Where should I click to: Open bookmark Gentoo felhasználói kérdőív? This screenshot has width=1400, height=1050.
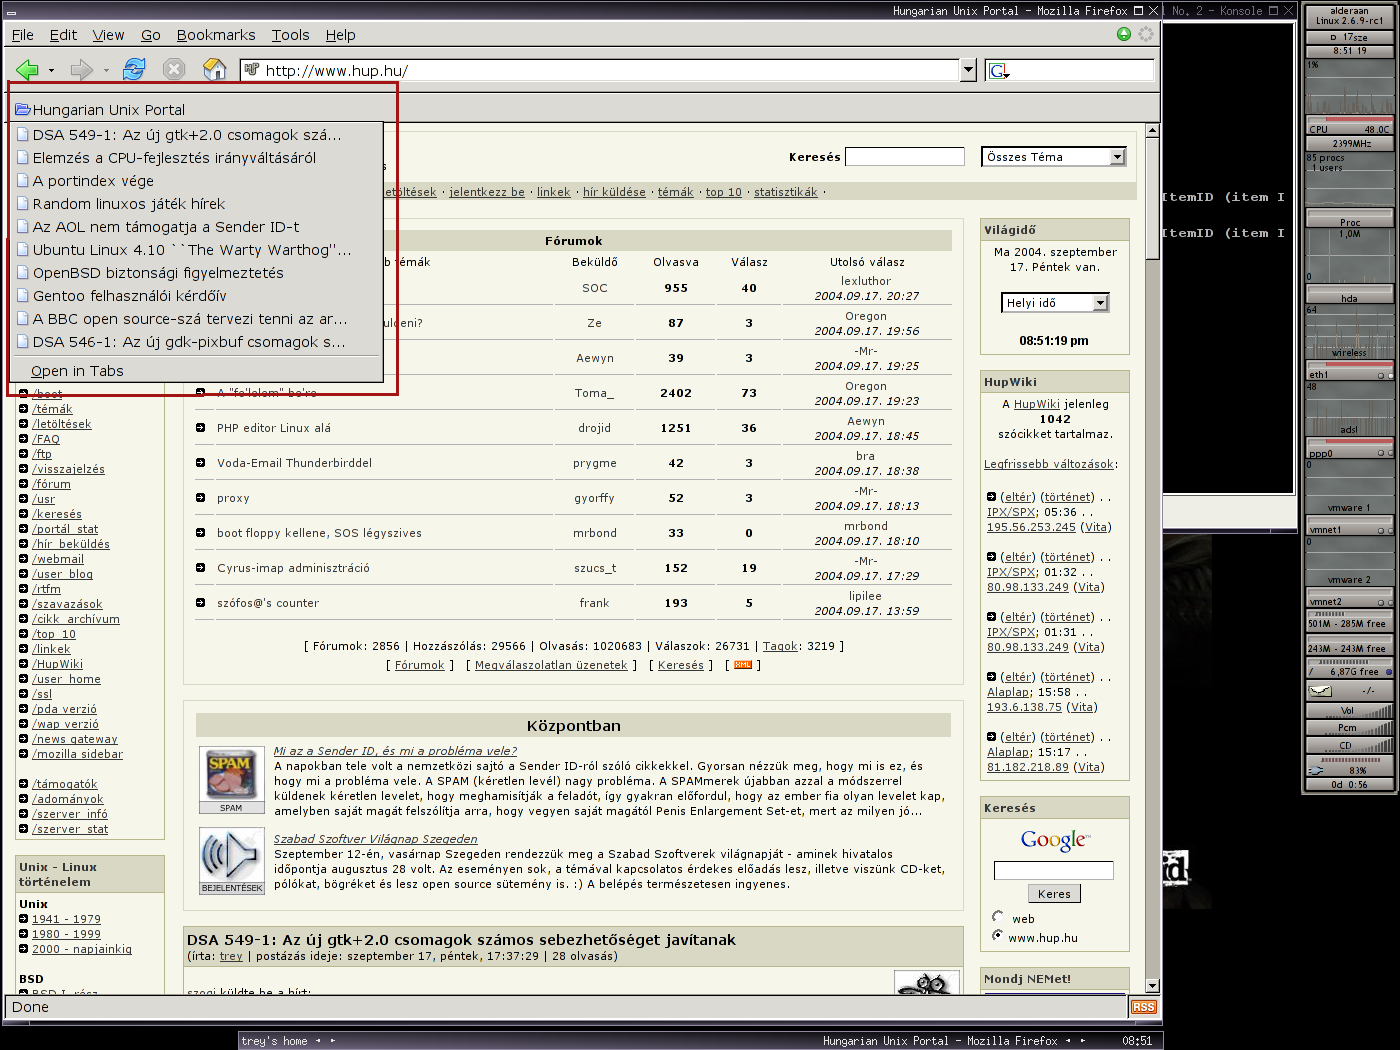pos(197,296)
